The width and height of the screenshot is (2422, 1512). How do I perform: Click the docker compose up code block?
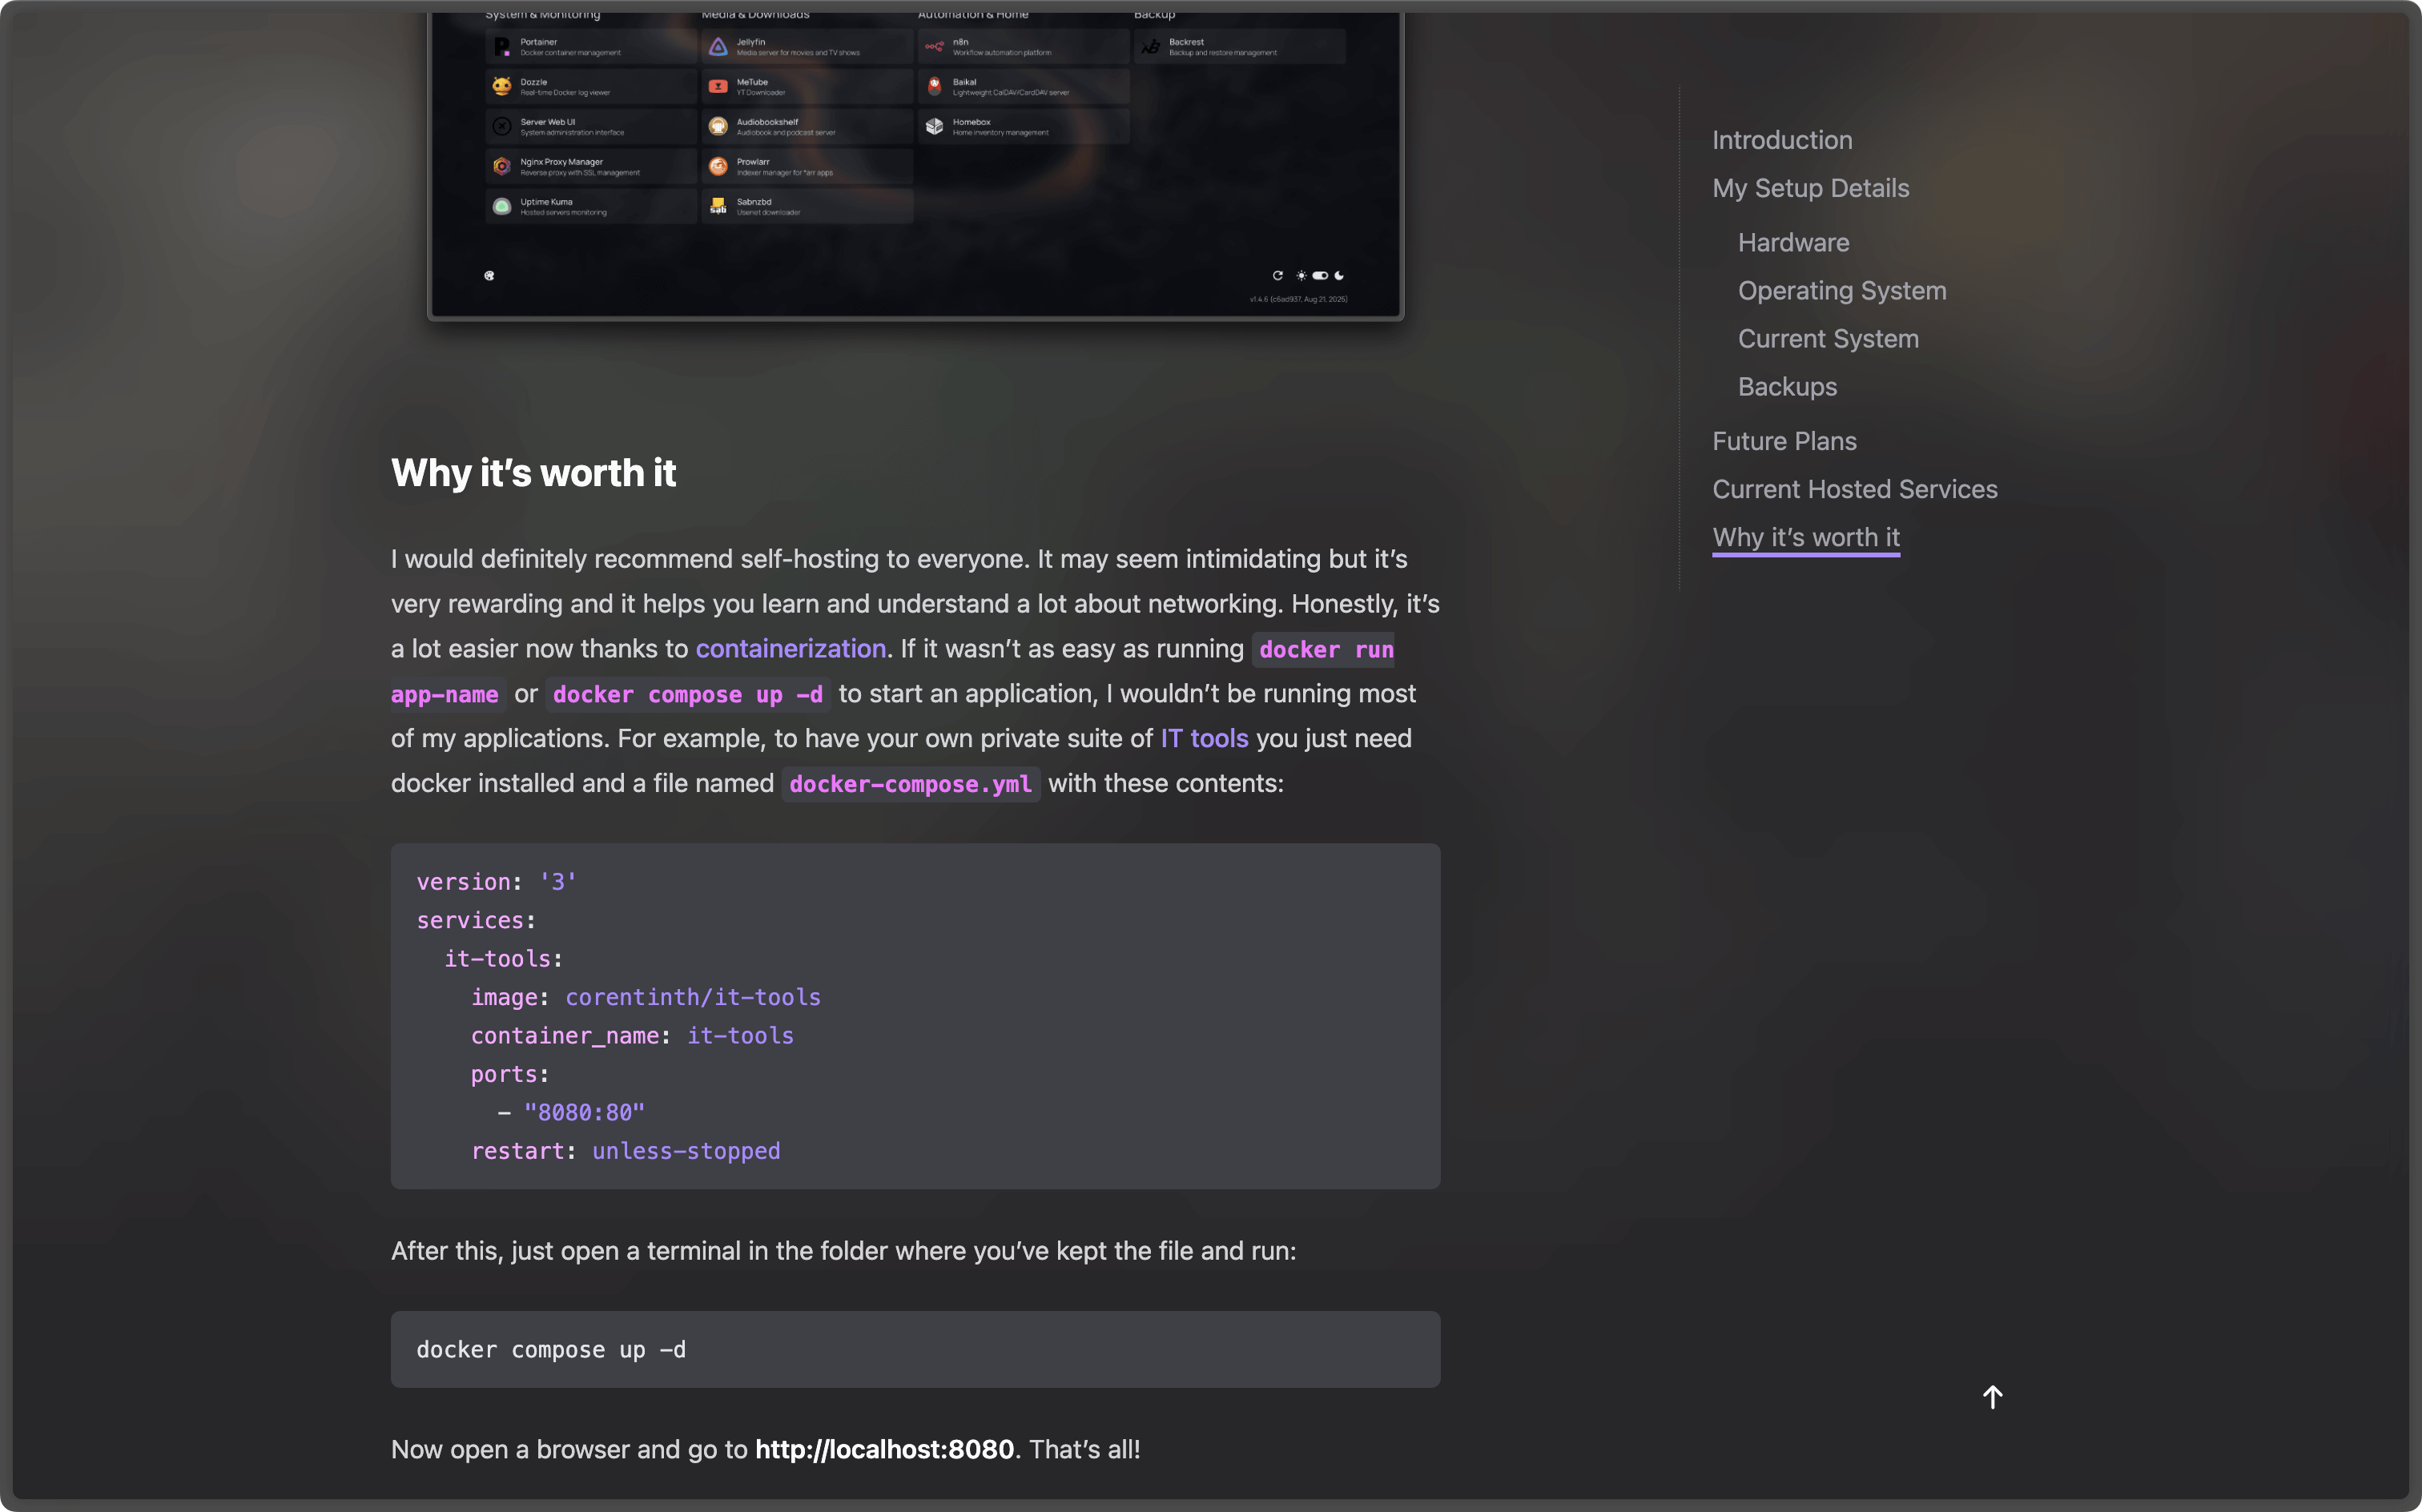click(914, 1349)
